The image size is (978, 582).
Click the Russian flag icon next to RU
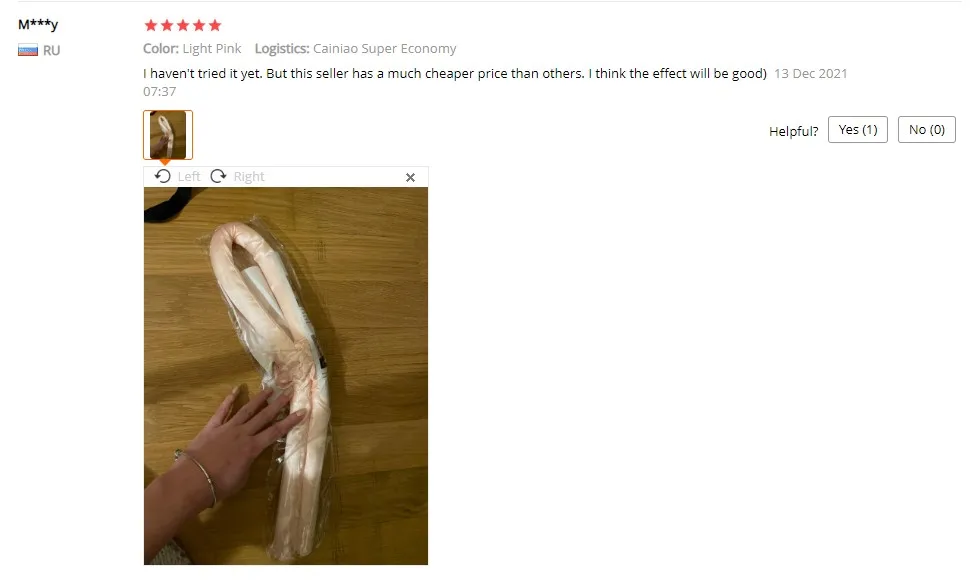tap(28, 51)
